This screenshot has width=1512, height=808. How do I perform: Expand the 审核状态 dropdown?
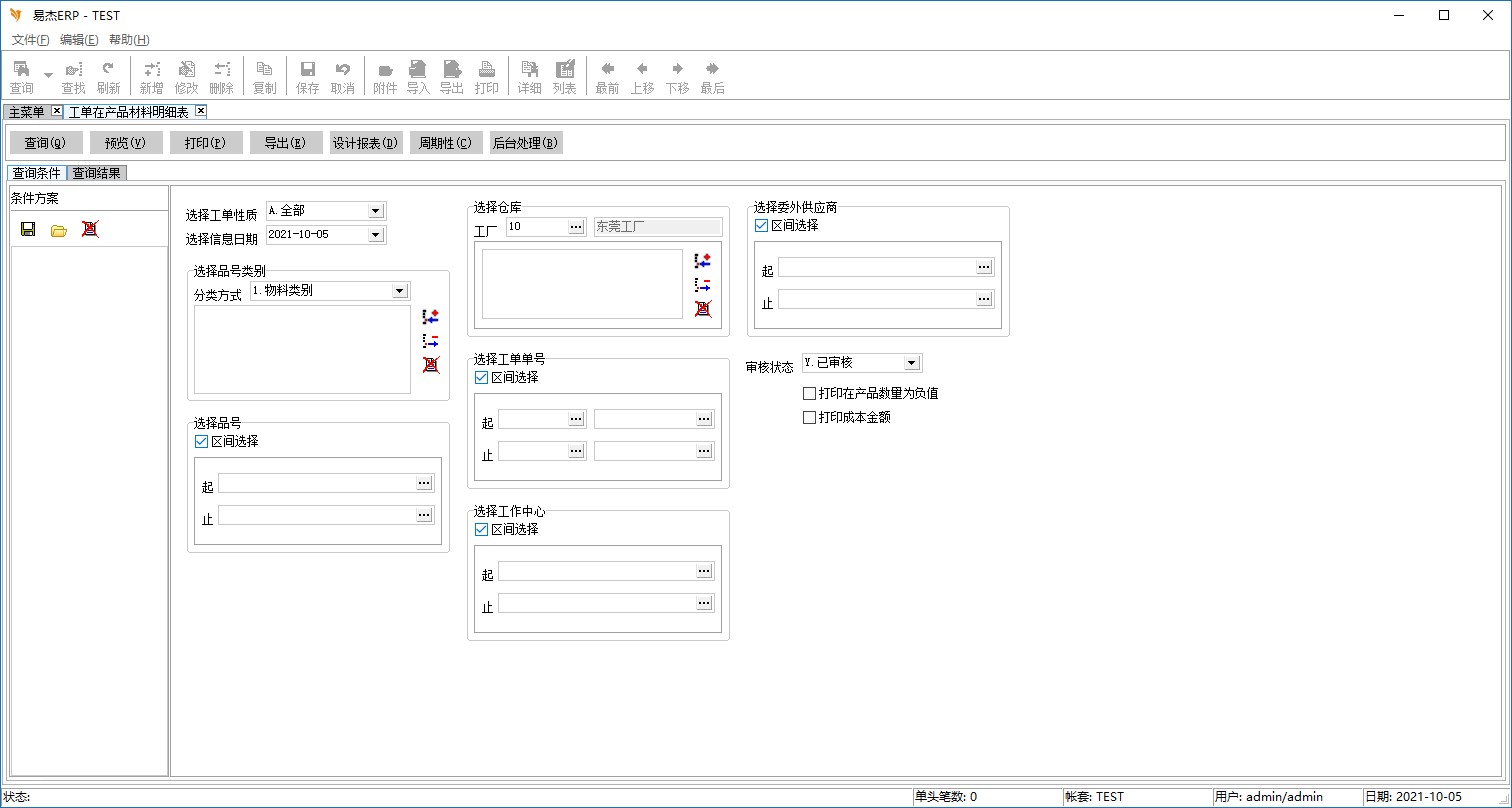click(911, 363)
